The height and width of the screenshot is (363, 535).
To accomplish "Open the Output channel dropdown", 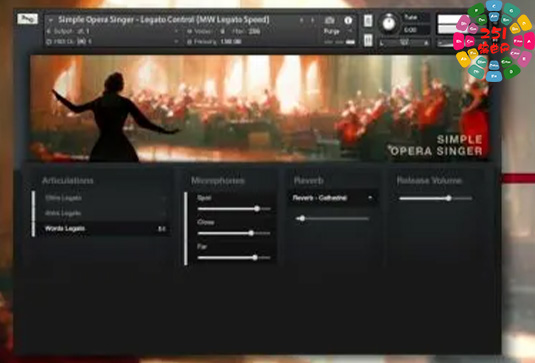I will point(112,31).
